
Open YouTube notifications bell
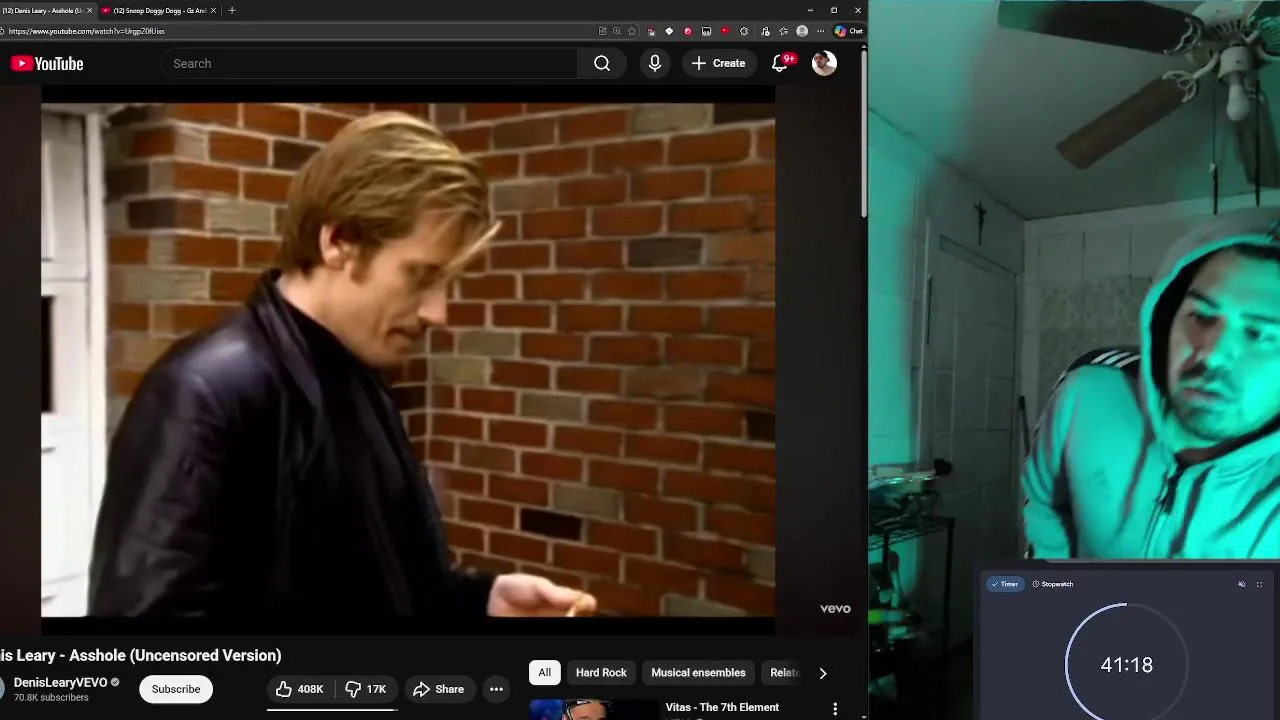780,63
